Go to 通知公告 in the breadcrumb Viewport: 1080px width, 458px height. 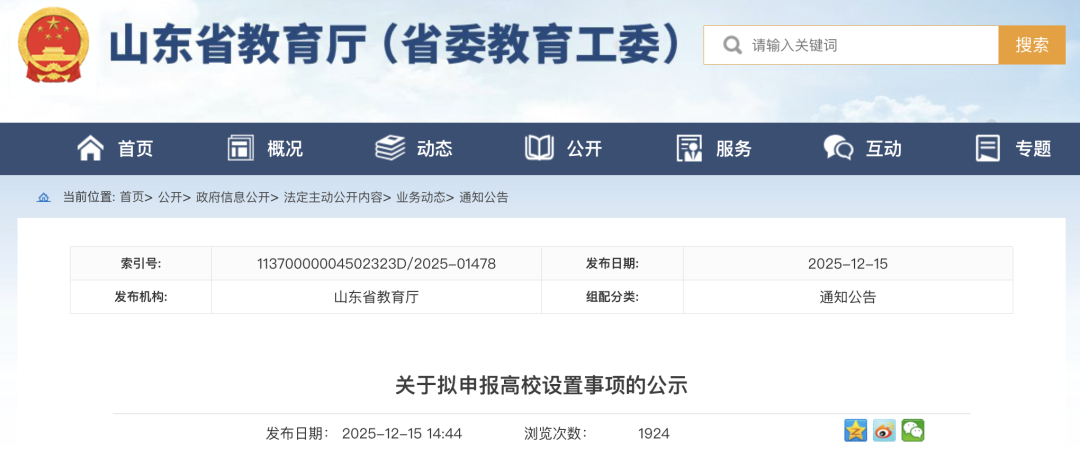pos(484,198)
